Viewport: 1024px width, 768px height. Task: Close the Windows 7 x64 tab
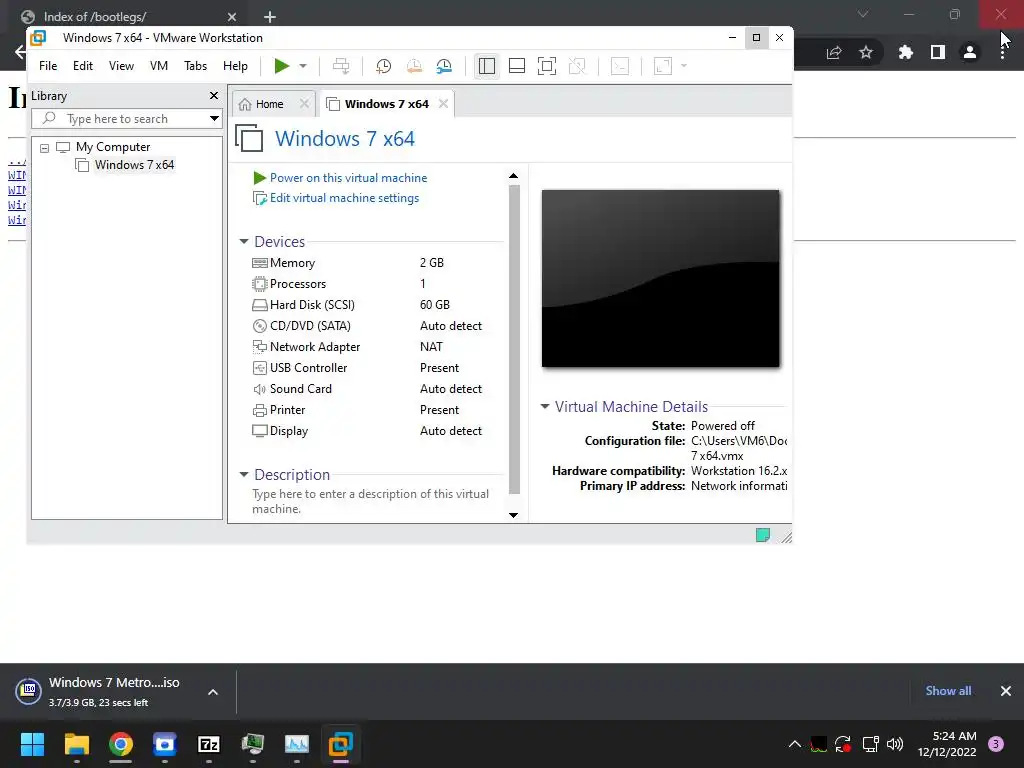(x=443, y=104)
